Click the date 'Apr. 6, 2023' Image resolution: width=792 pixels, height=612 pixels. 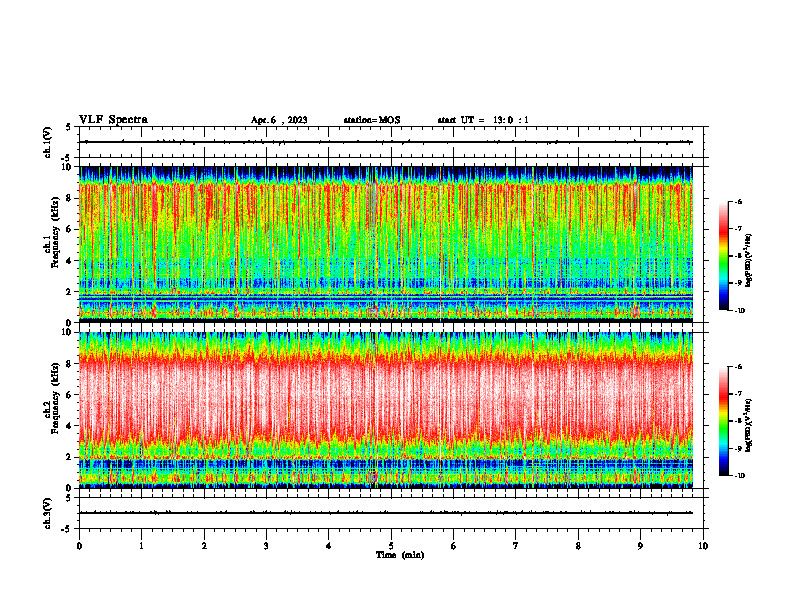[x=279, y=120]
